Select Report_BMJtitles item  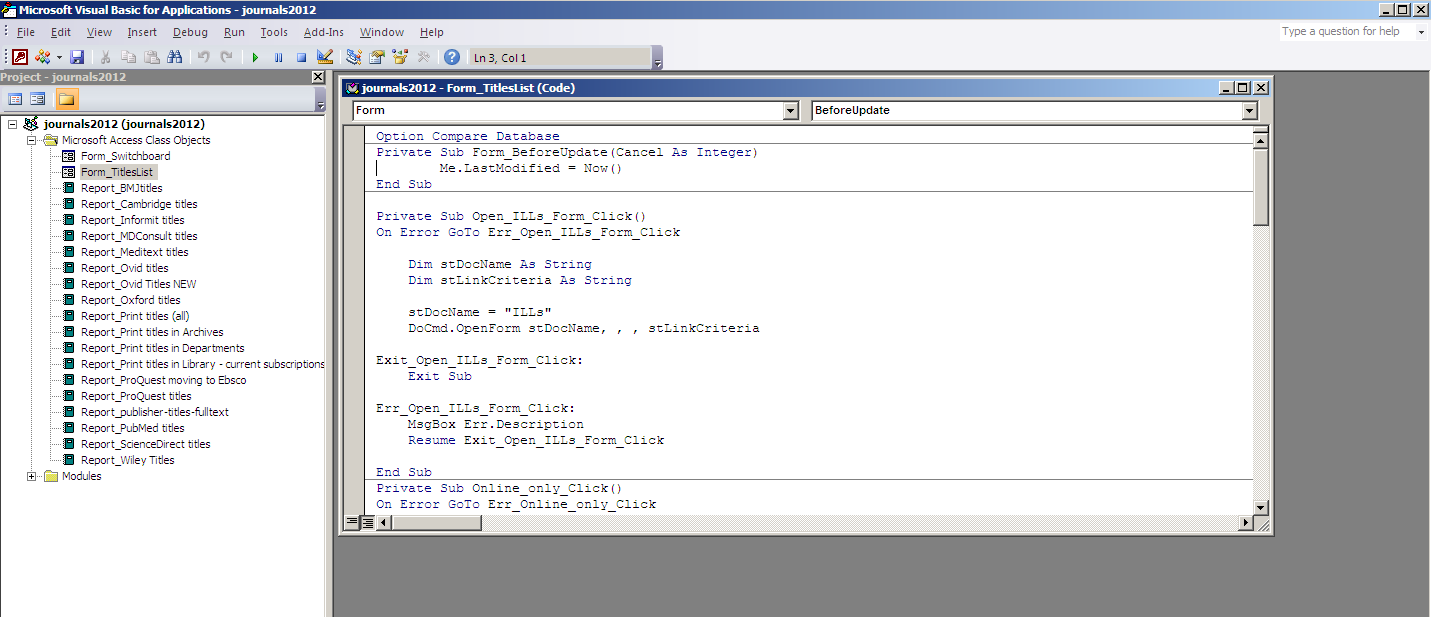[x=121, y=188]
